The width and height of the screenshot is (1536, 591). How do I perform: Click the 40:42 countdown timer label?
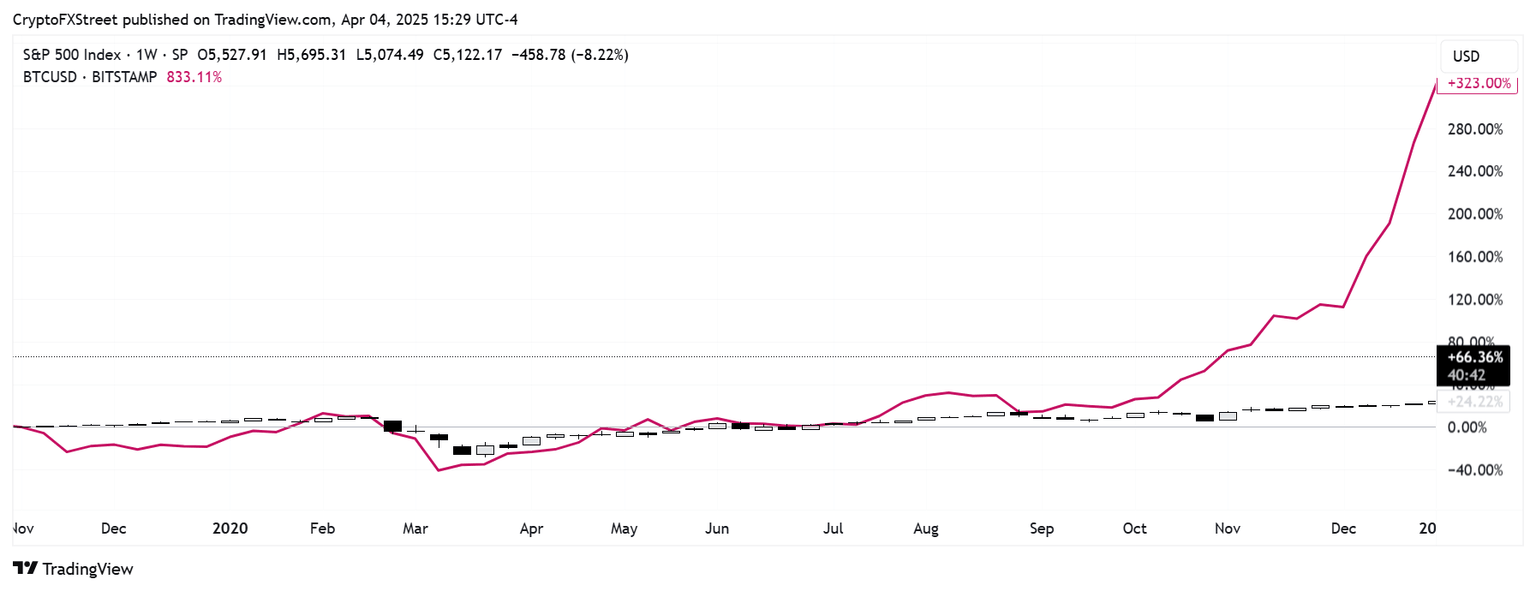[1467, 375]
